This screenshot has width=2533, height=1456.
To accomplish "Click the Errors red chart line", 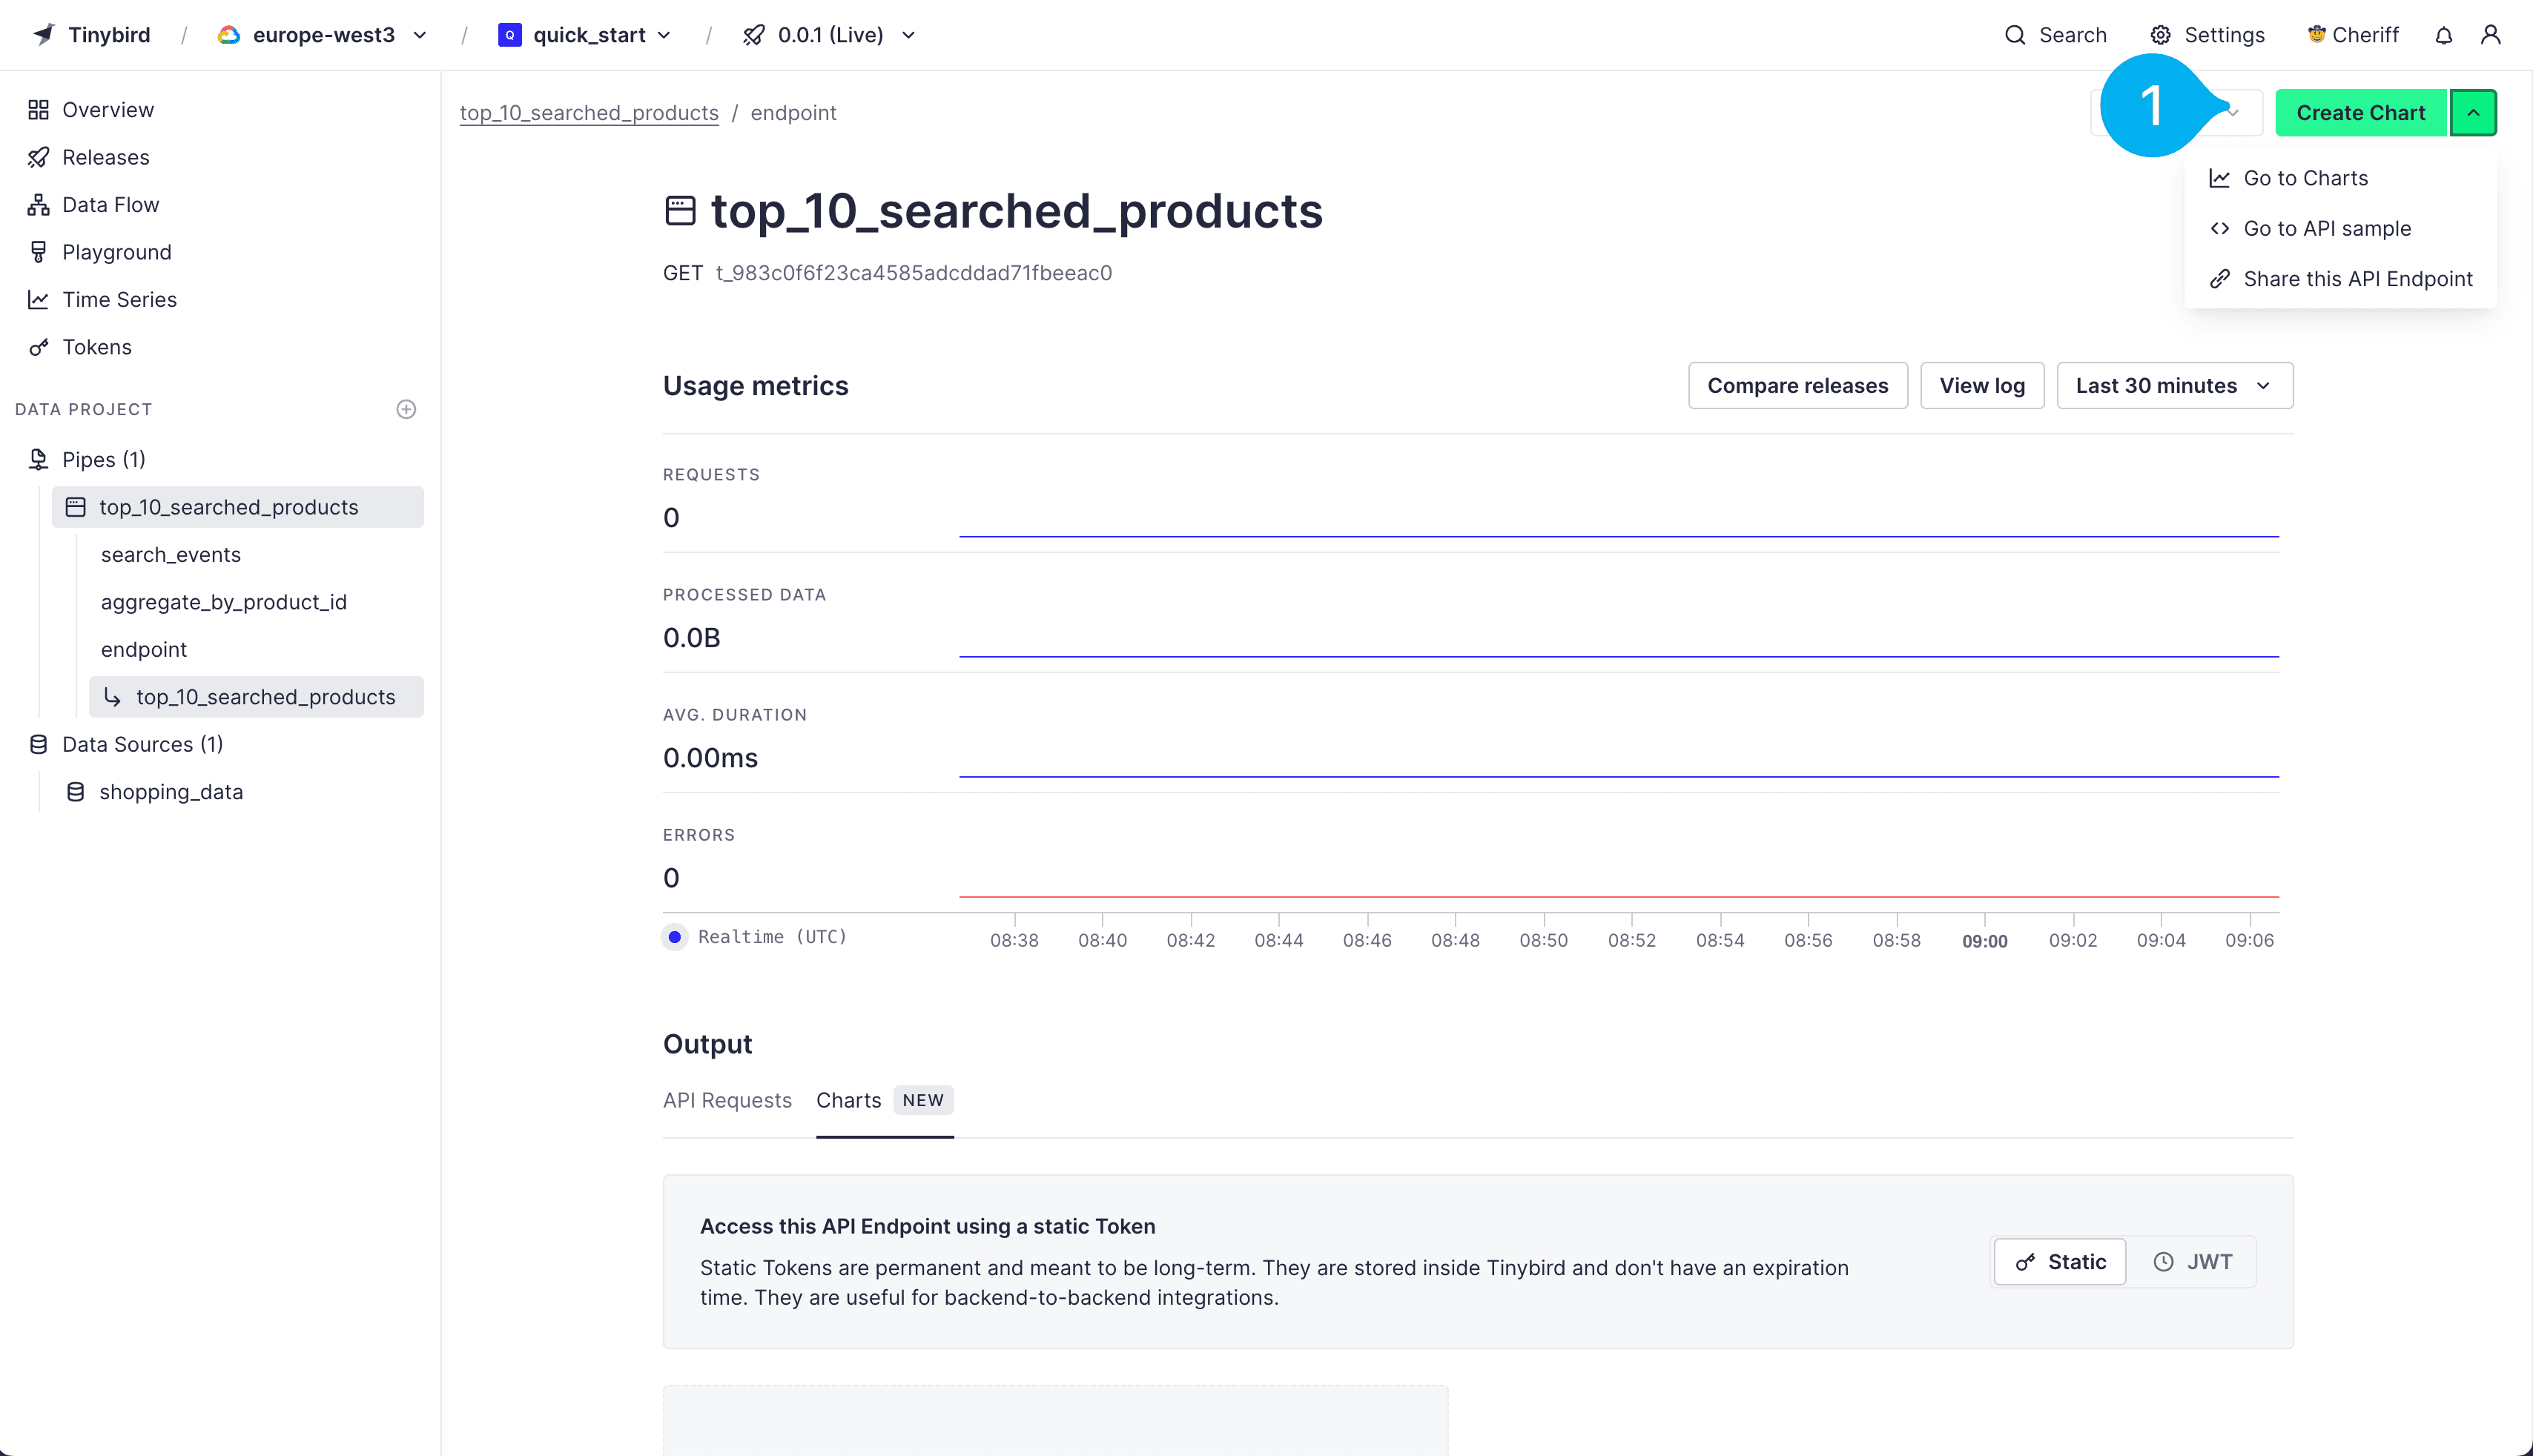I will pyautogui.click(x=1618, y=897).
